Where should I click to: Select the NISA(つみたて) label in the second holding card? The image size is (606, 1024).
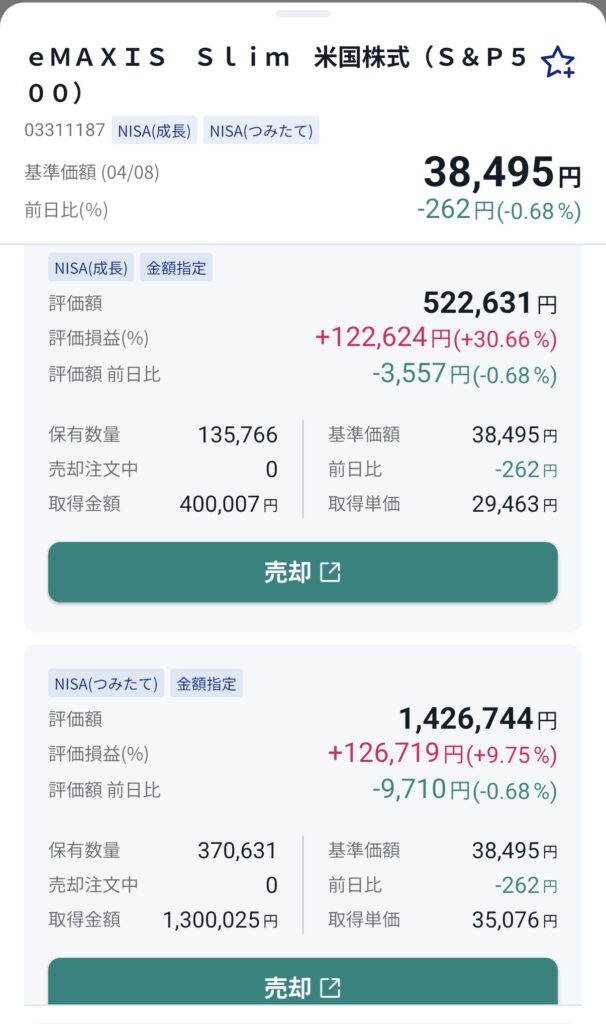(x=105, y=684)
